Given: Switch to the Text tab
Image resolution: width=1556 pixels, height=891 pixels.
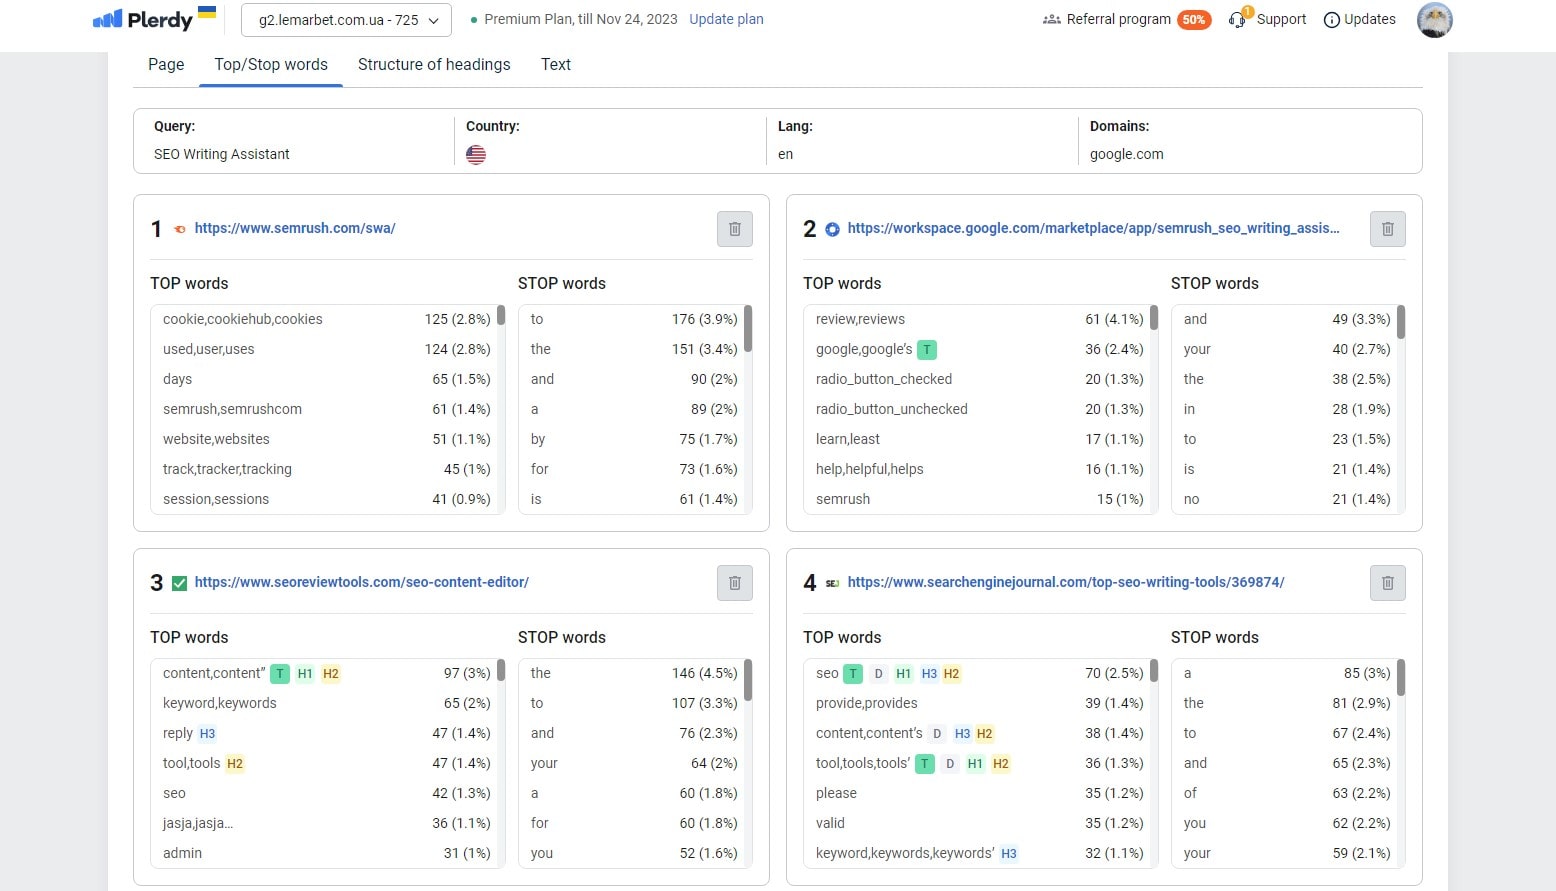Looking at the screenshot, I should click(x=556, y=64).
